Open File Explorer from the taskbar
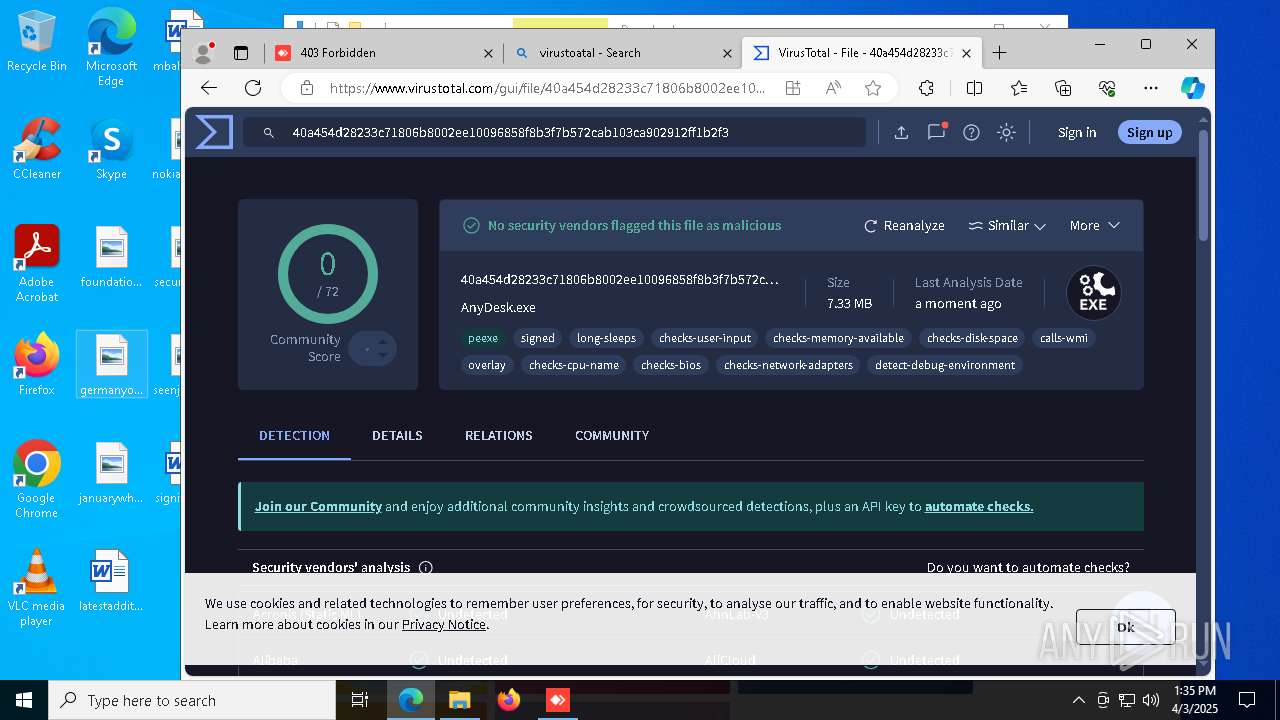 point(459,700)
